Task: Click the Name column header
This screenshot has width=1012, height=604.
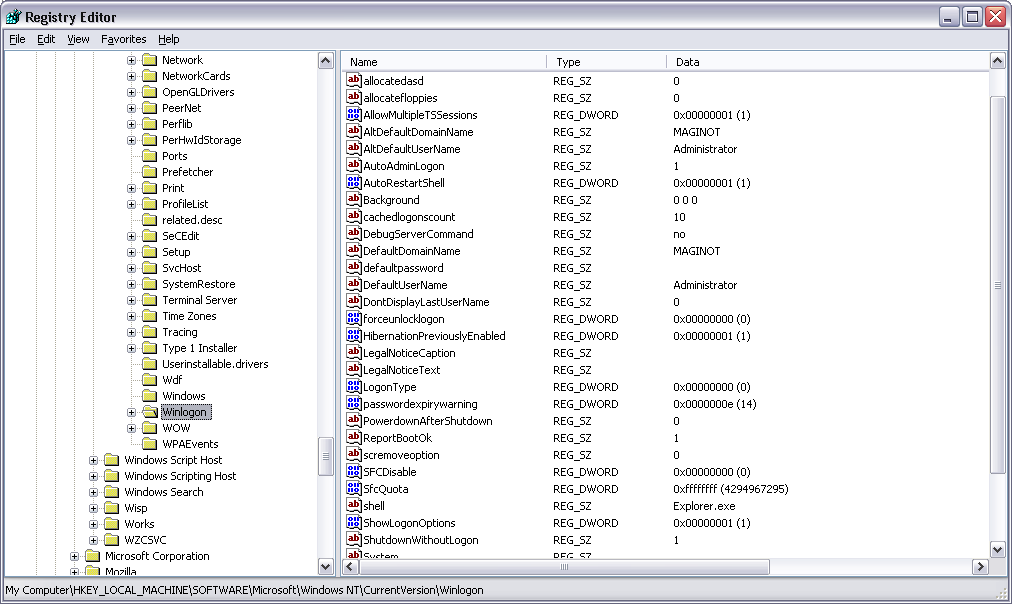Action: click(x=444, y=62)
